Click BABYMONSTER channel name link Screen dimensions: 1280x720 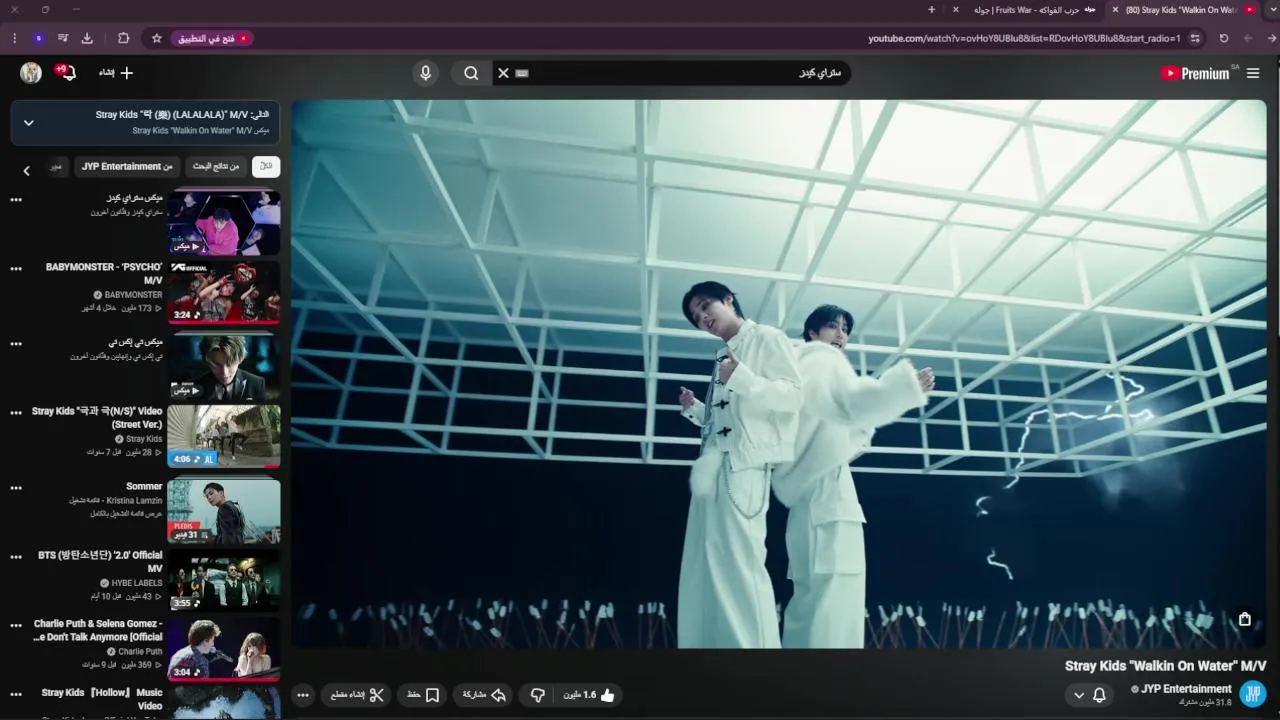click(133, 295)
